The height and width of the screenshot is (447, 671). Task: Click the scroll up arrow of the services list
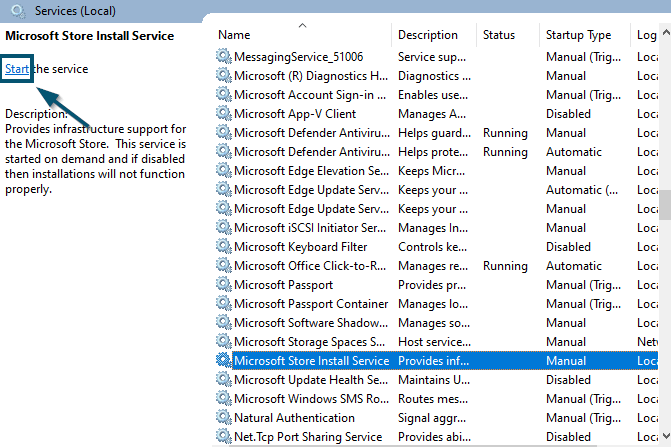tap(665, 32)
